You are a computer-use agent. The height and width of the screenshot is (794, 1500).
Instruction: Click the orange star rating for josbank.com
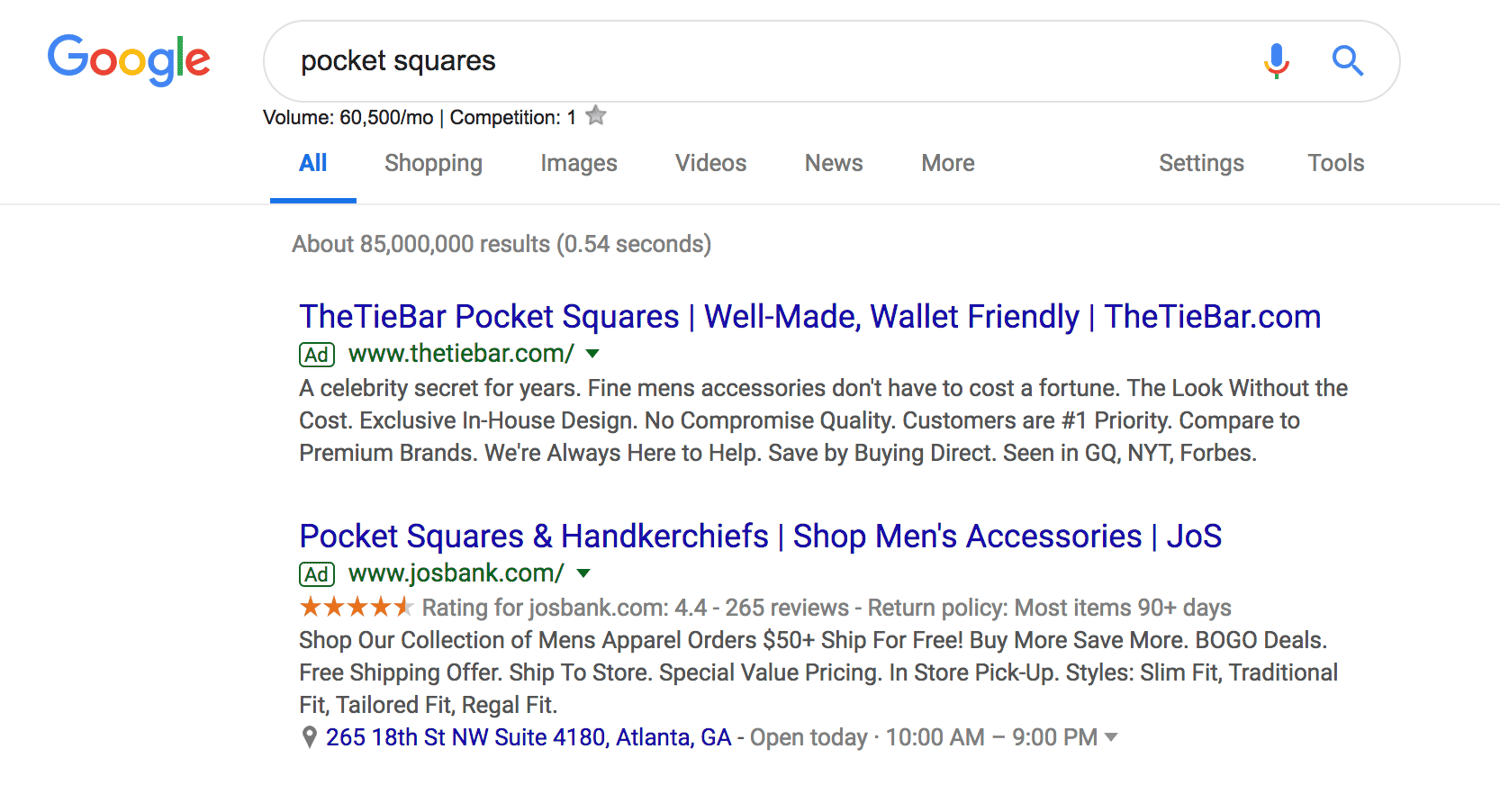coord(355,607)
